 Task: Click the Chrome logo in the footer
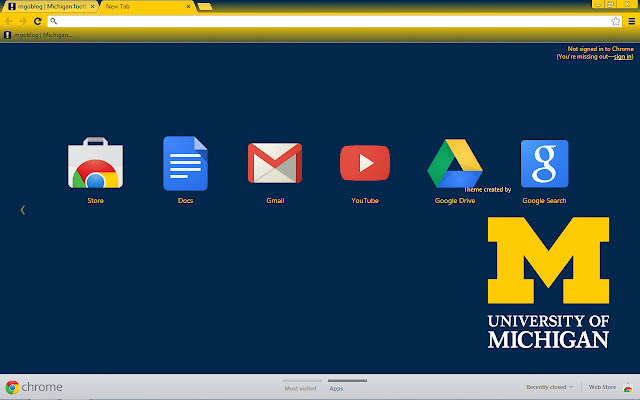click(12, 387)
